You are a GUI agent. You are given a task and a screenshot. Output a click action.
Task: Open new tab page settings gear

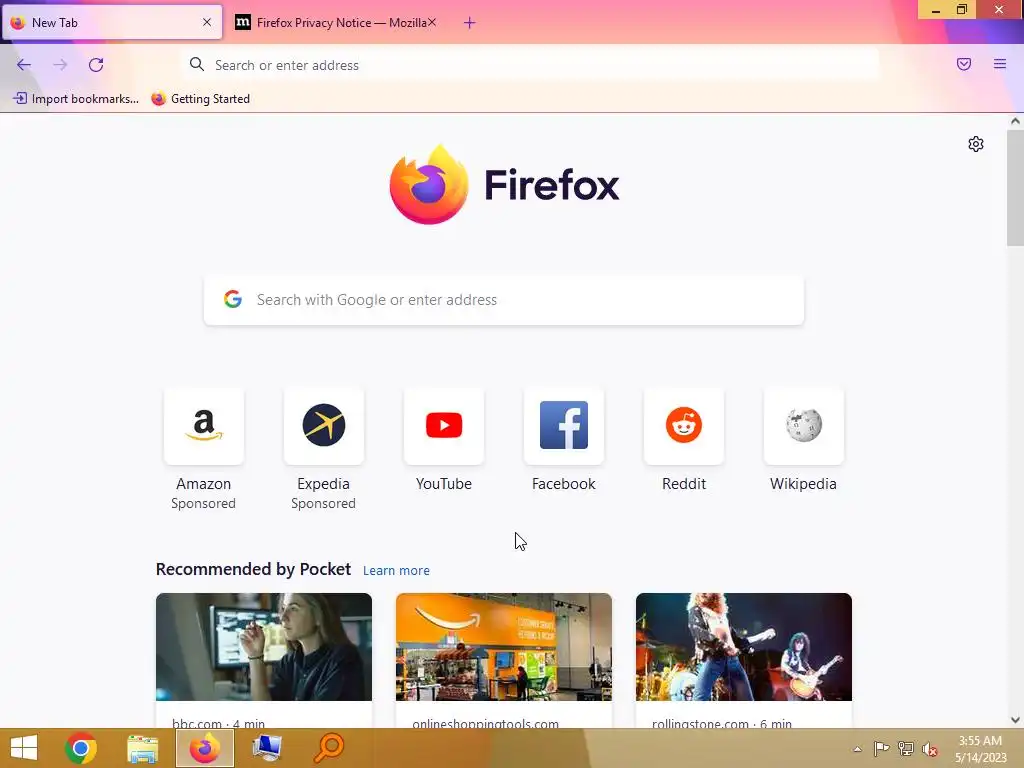(976, 144)
